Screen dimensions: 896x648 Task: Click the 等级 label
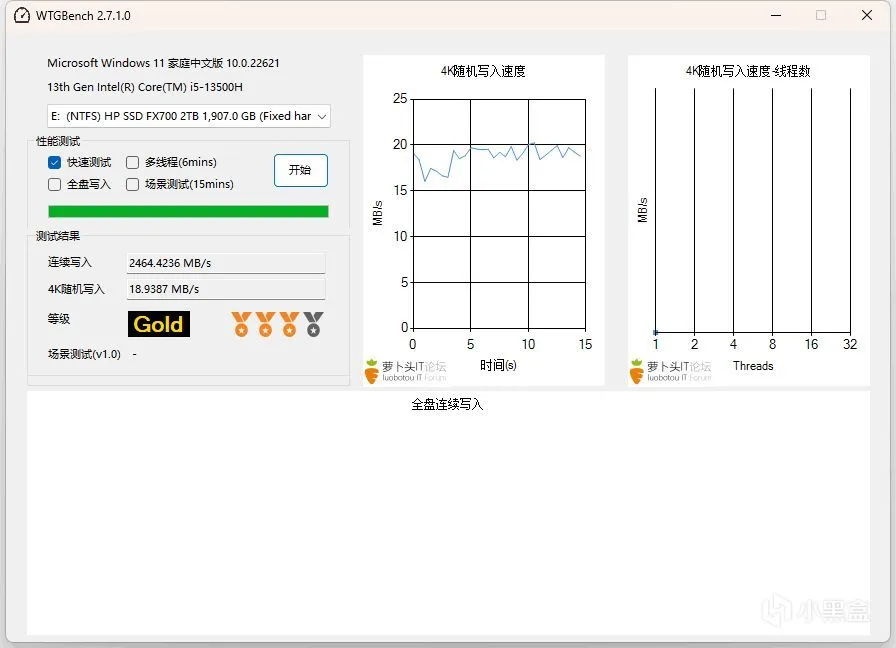pos(59,319)
